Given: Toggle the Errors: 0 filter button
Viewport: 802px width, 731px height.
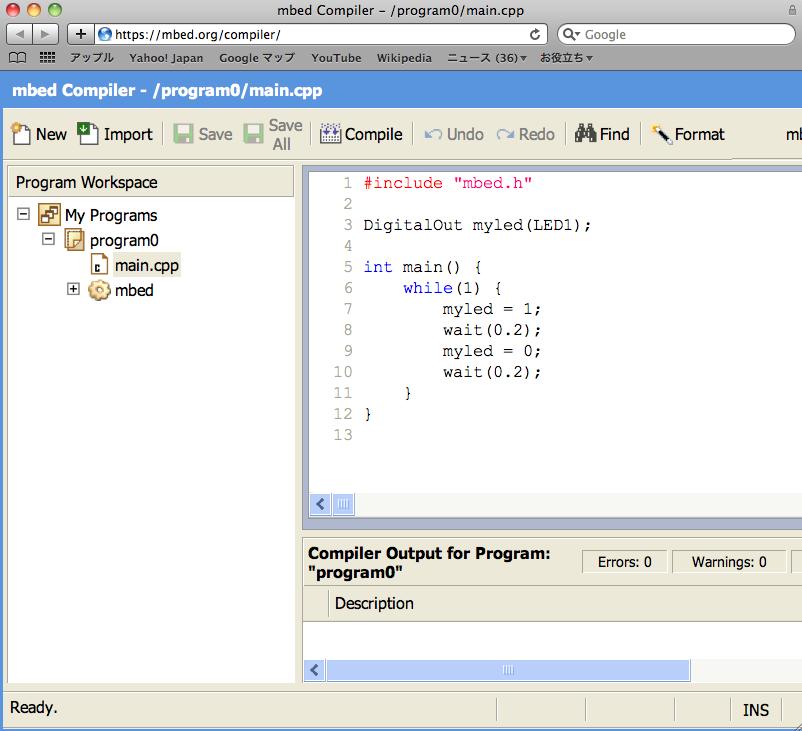Looking at the screenshot, I should click(624, 562).
